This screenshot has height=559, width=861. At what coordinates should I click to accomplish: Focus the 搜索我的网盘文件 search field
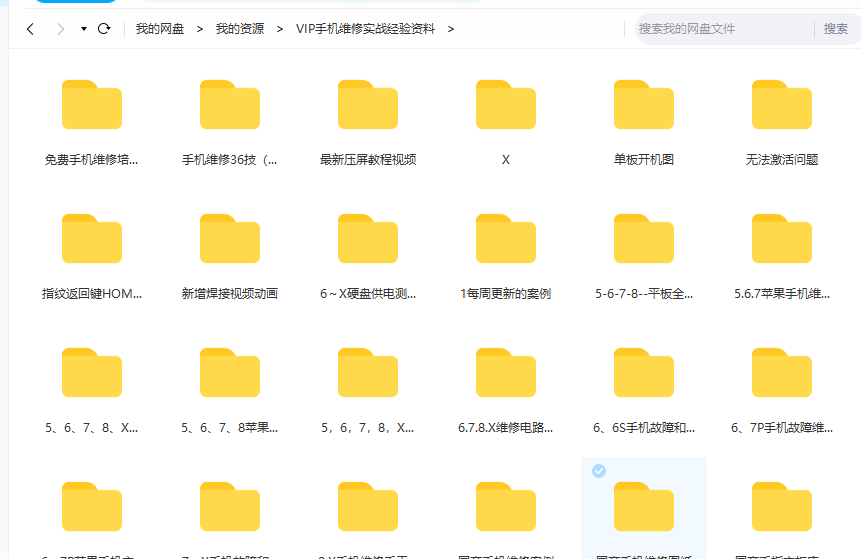pos(724,29)
